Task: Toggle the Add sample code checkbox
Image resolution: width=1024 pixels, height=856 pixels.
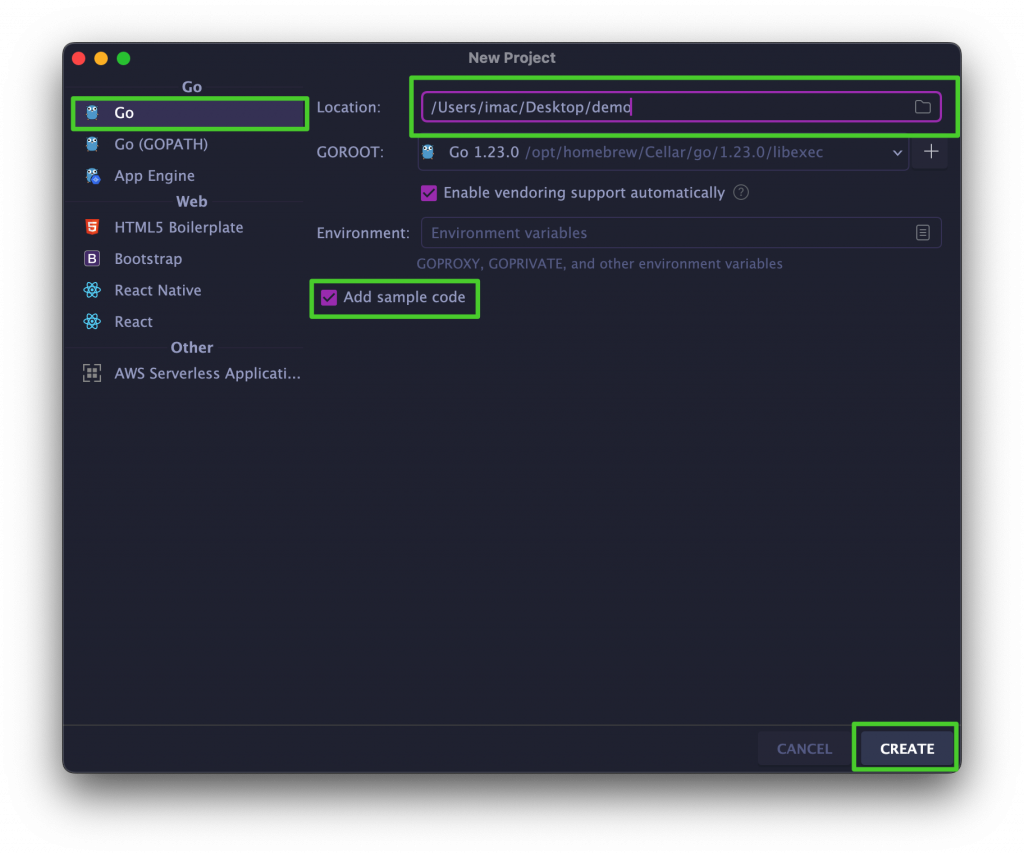Action: coord(328,297)
